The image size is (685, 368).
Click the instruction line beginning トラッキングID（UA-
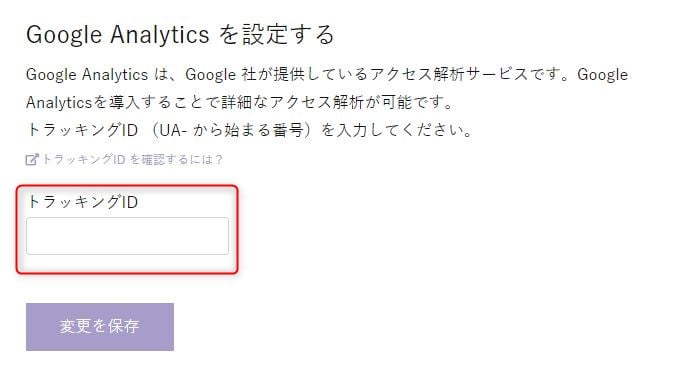pos(250,130)
